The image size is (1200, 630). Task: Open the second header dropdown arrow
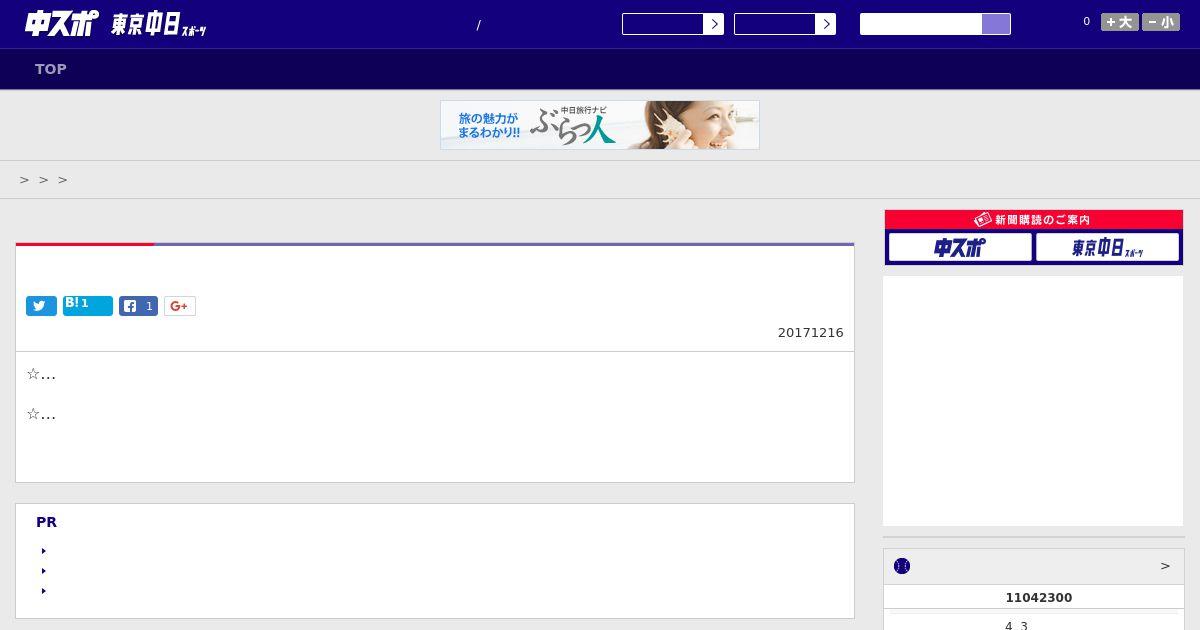(x=825, y=24)
